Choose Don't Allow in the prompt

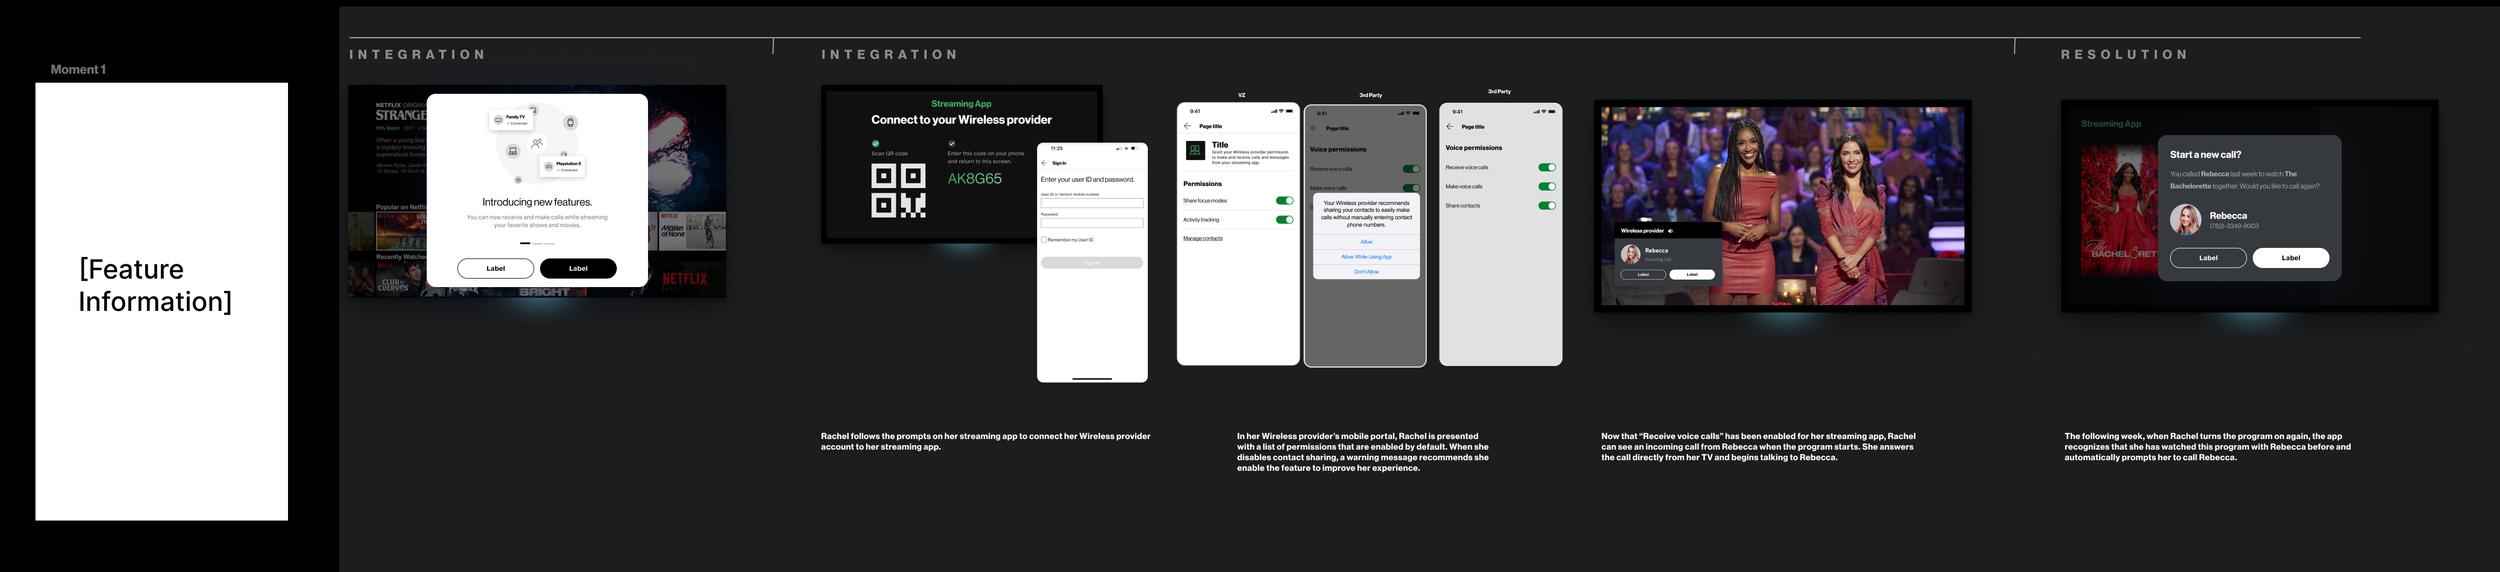[1366, 272]
